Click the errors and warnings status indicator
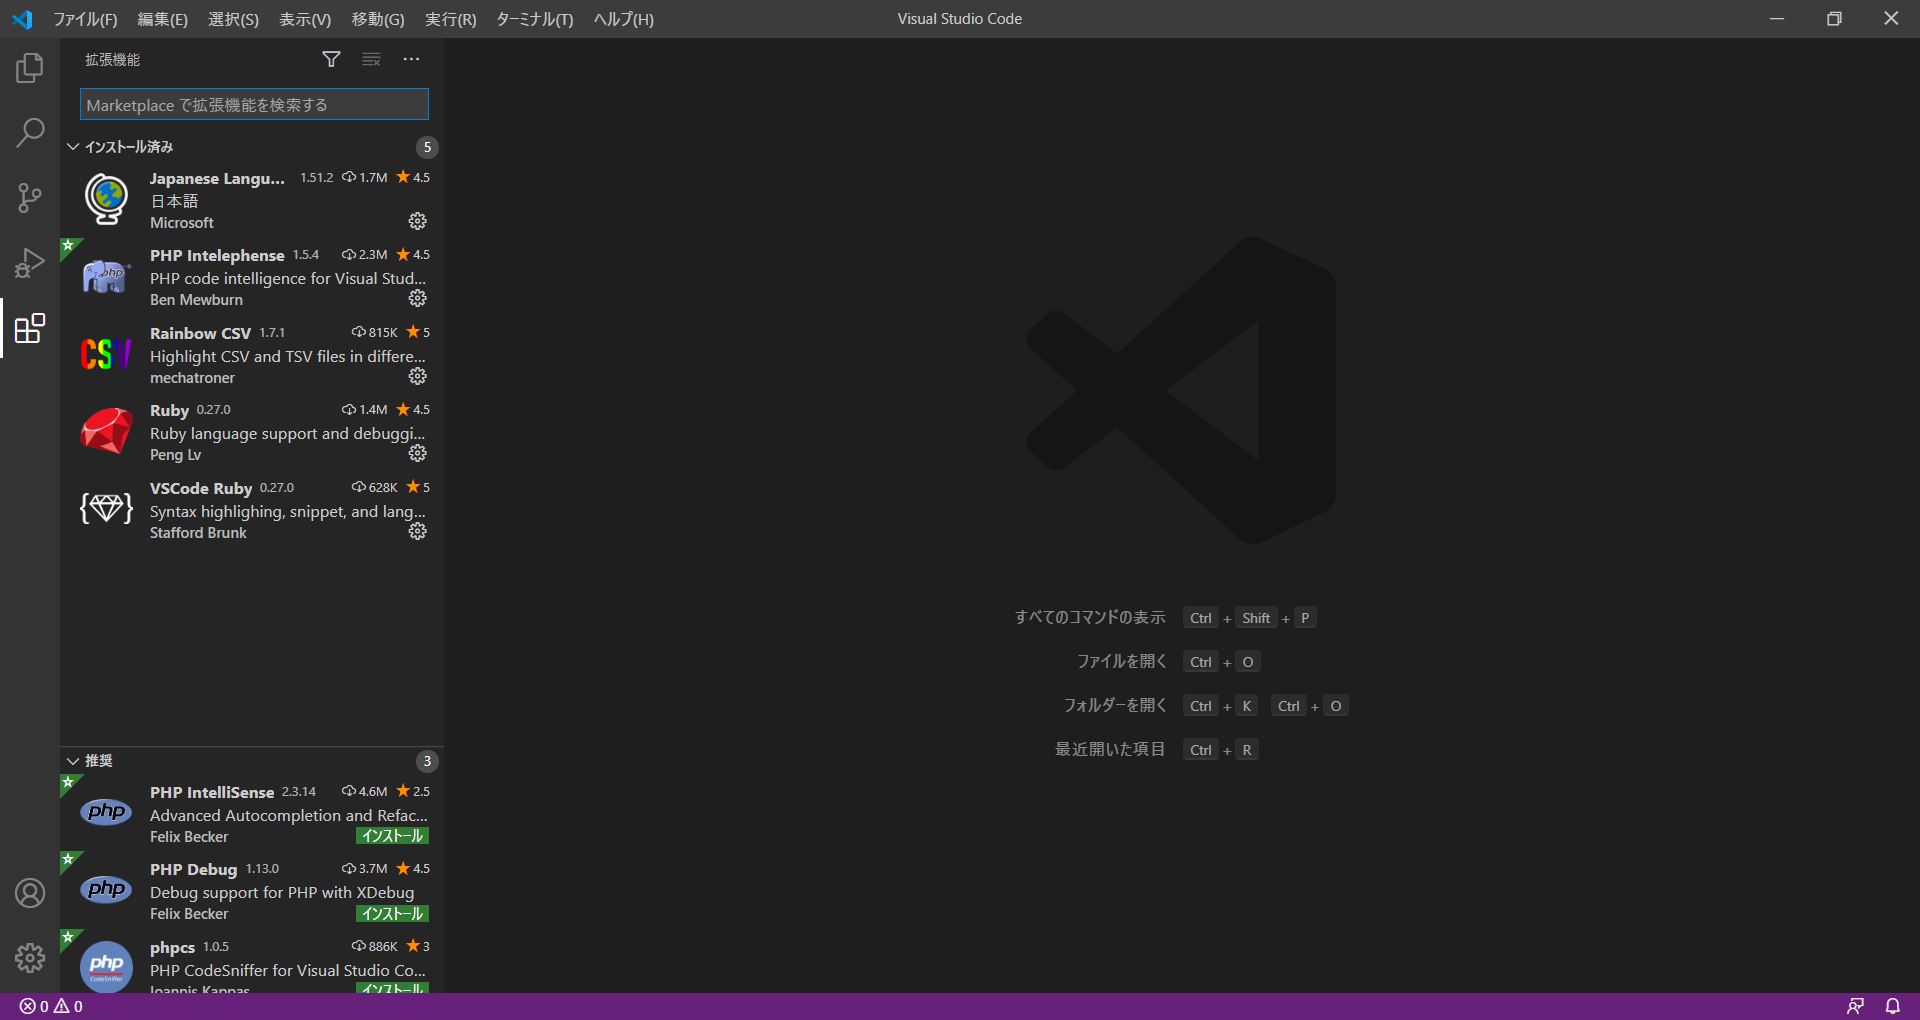Image resolution: width=1920 pixels, height=1020 pixels. pos(52,1007)
